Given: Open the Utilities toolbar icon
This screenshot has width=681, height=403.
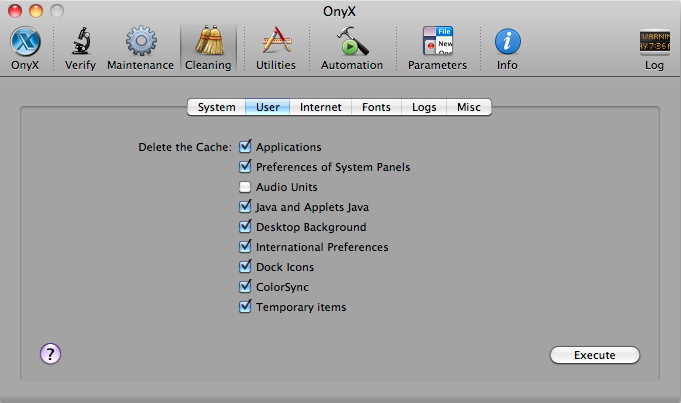Looking at the screenshot, I should [x=276, y=41].
